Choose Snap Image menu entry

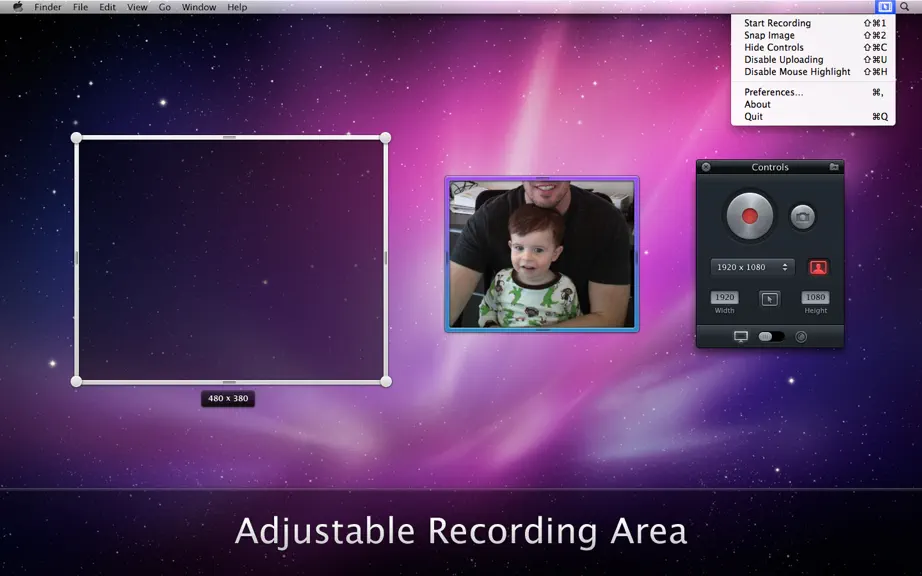(x=813, y=35)
